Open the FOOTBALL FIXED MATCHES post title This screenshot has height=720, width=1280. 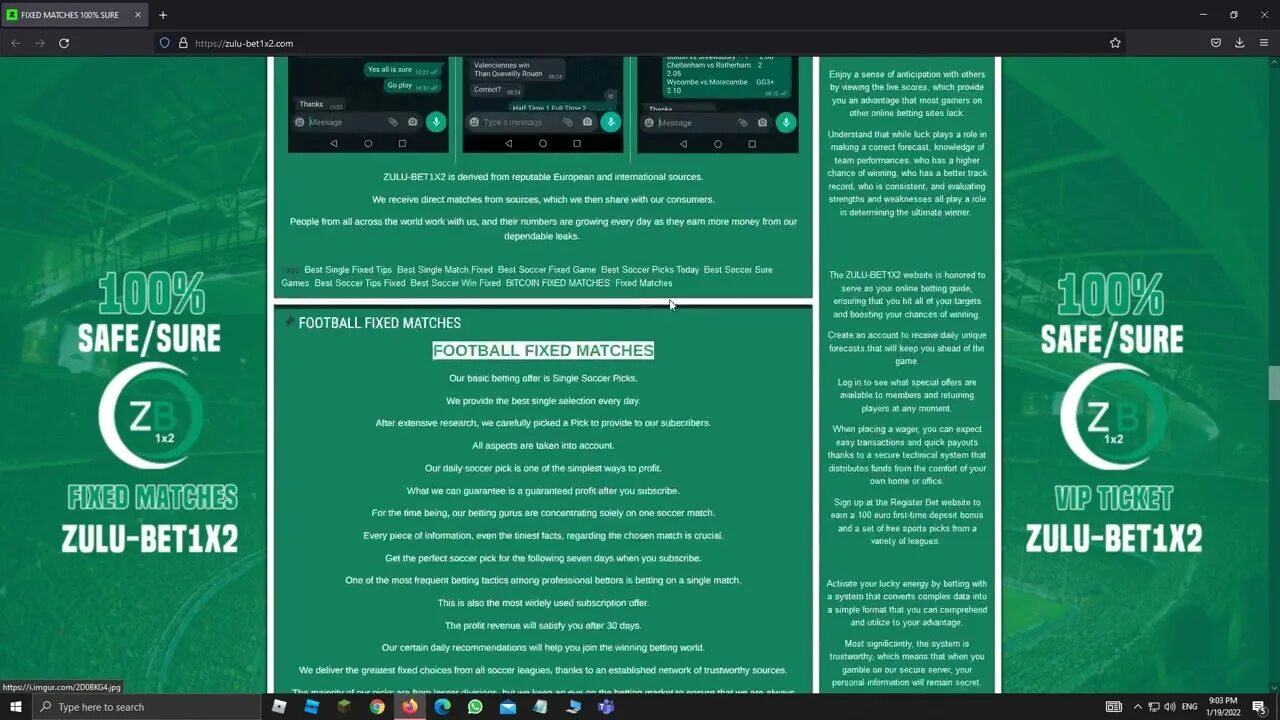point(379,323)
